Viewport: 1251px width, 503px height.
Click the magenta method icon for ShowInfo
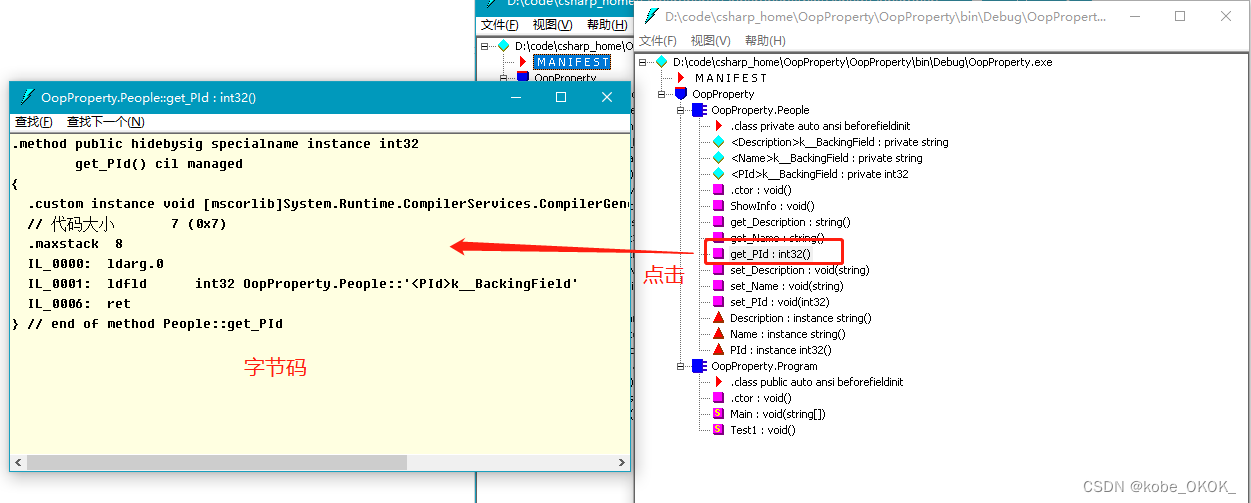click(718, 206)
